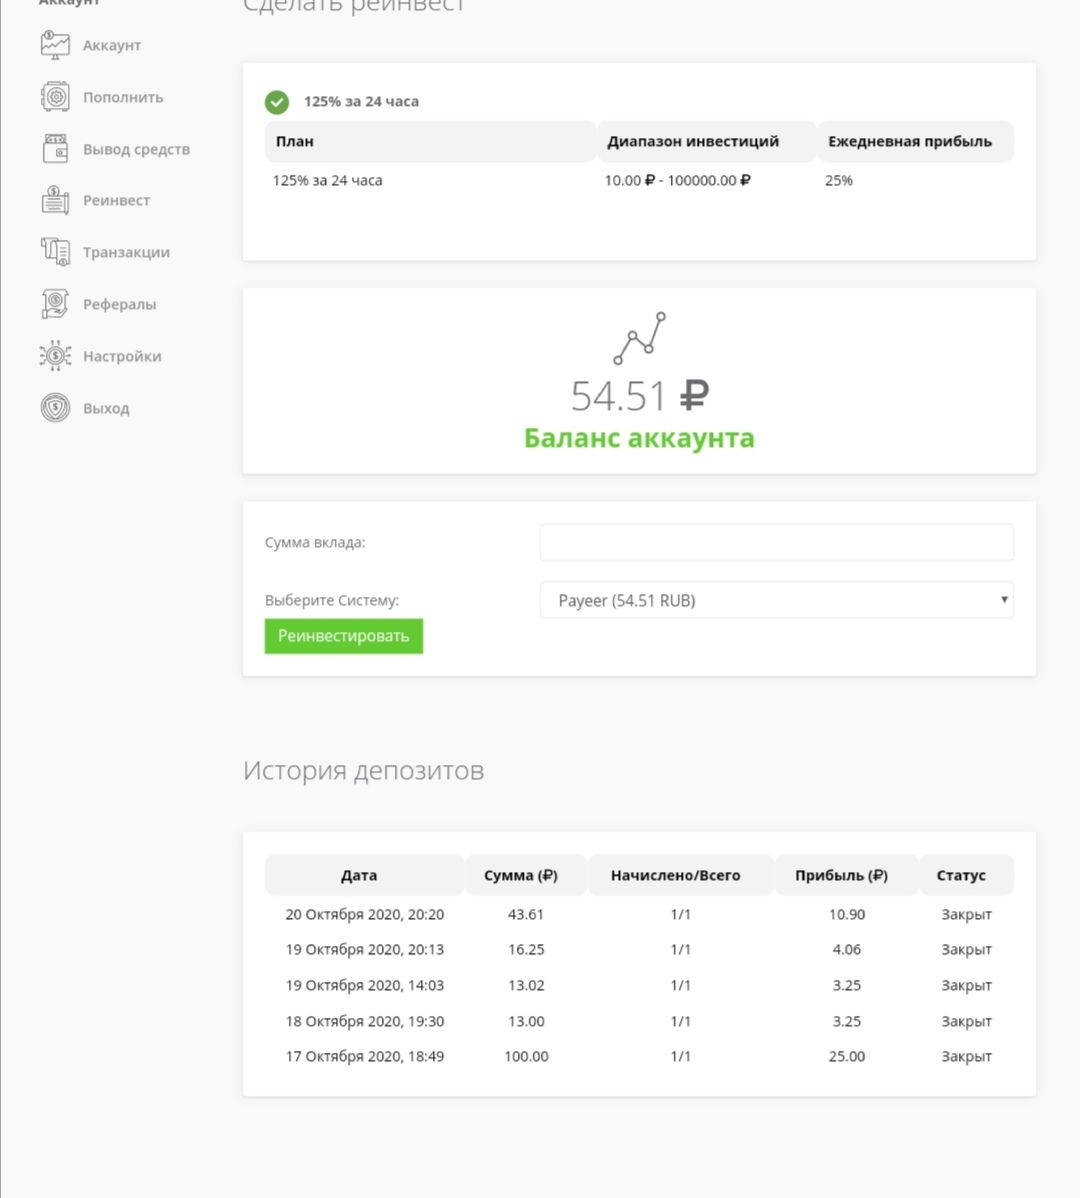Open Рефералы from the sidebar
This screenshot has width=1080, height=1198.
(119, 304)
